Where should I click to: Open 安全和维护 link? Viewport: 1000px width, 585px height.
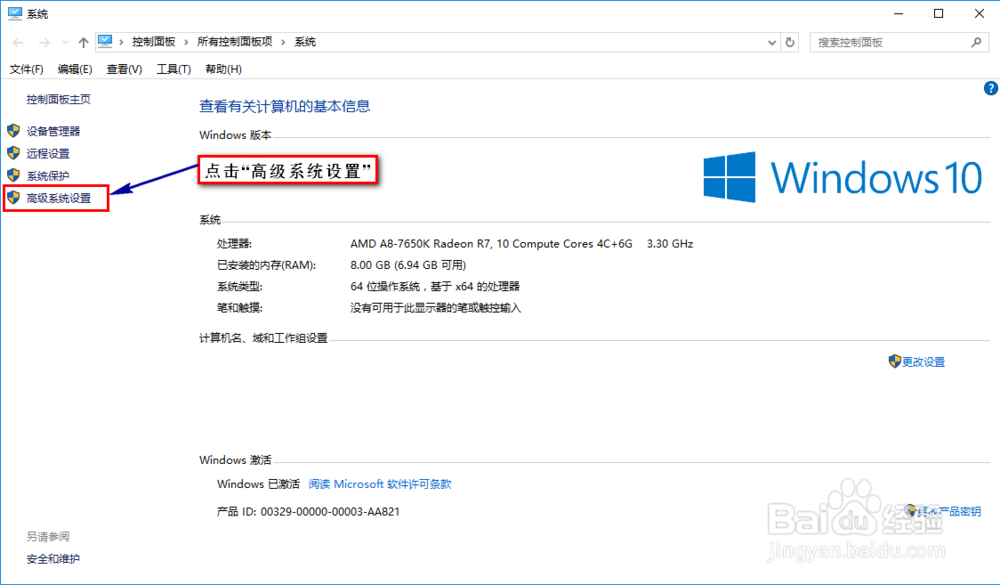click(53, 559)
